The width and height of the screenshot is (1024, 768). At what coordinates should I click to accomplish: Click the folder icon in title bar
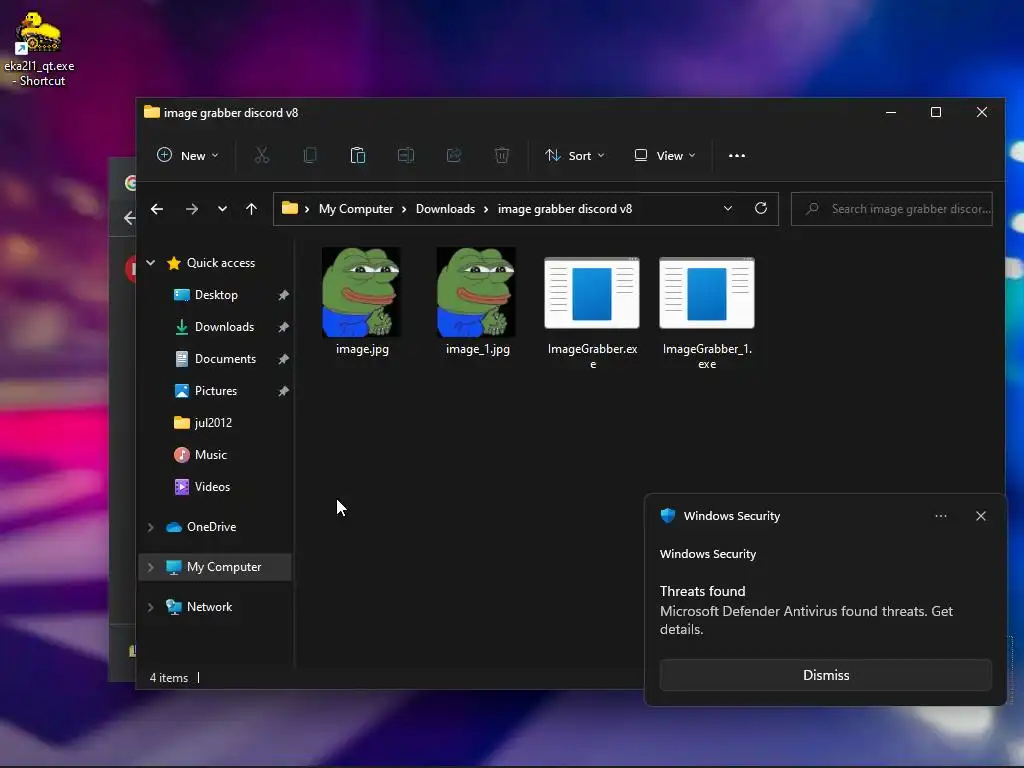click(152, 112)
